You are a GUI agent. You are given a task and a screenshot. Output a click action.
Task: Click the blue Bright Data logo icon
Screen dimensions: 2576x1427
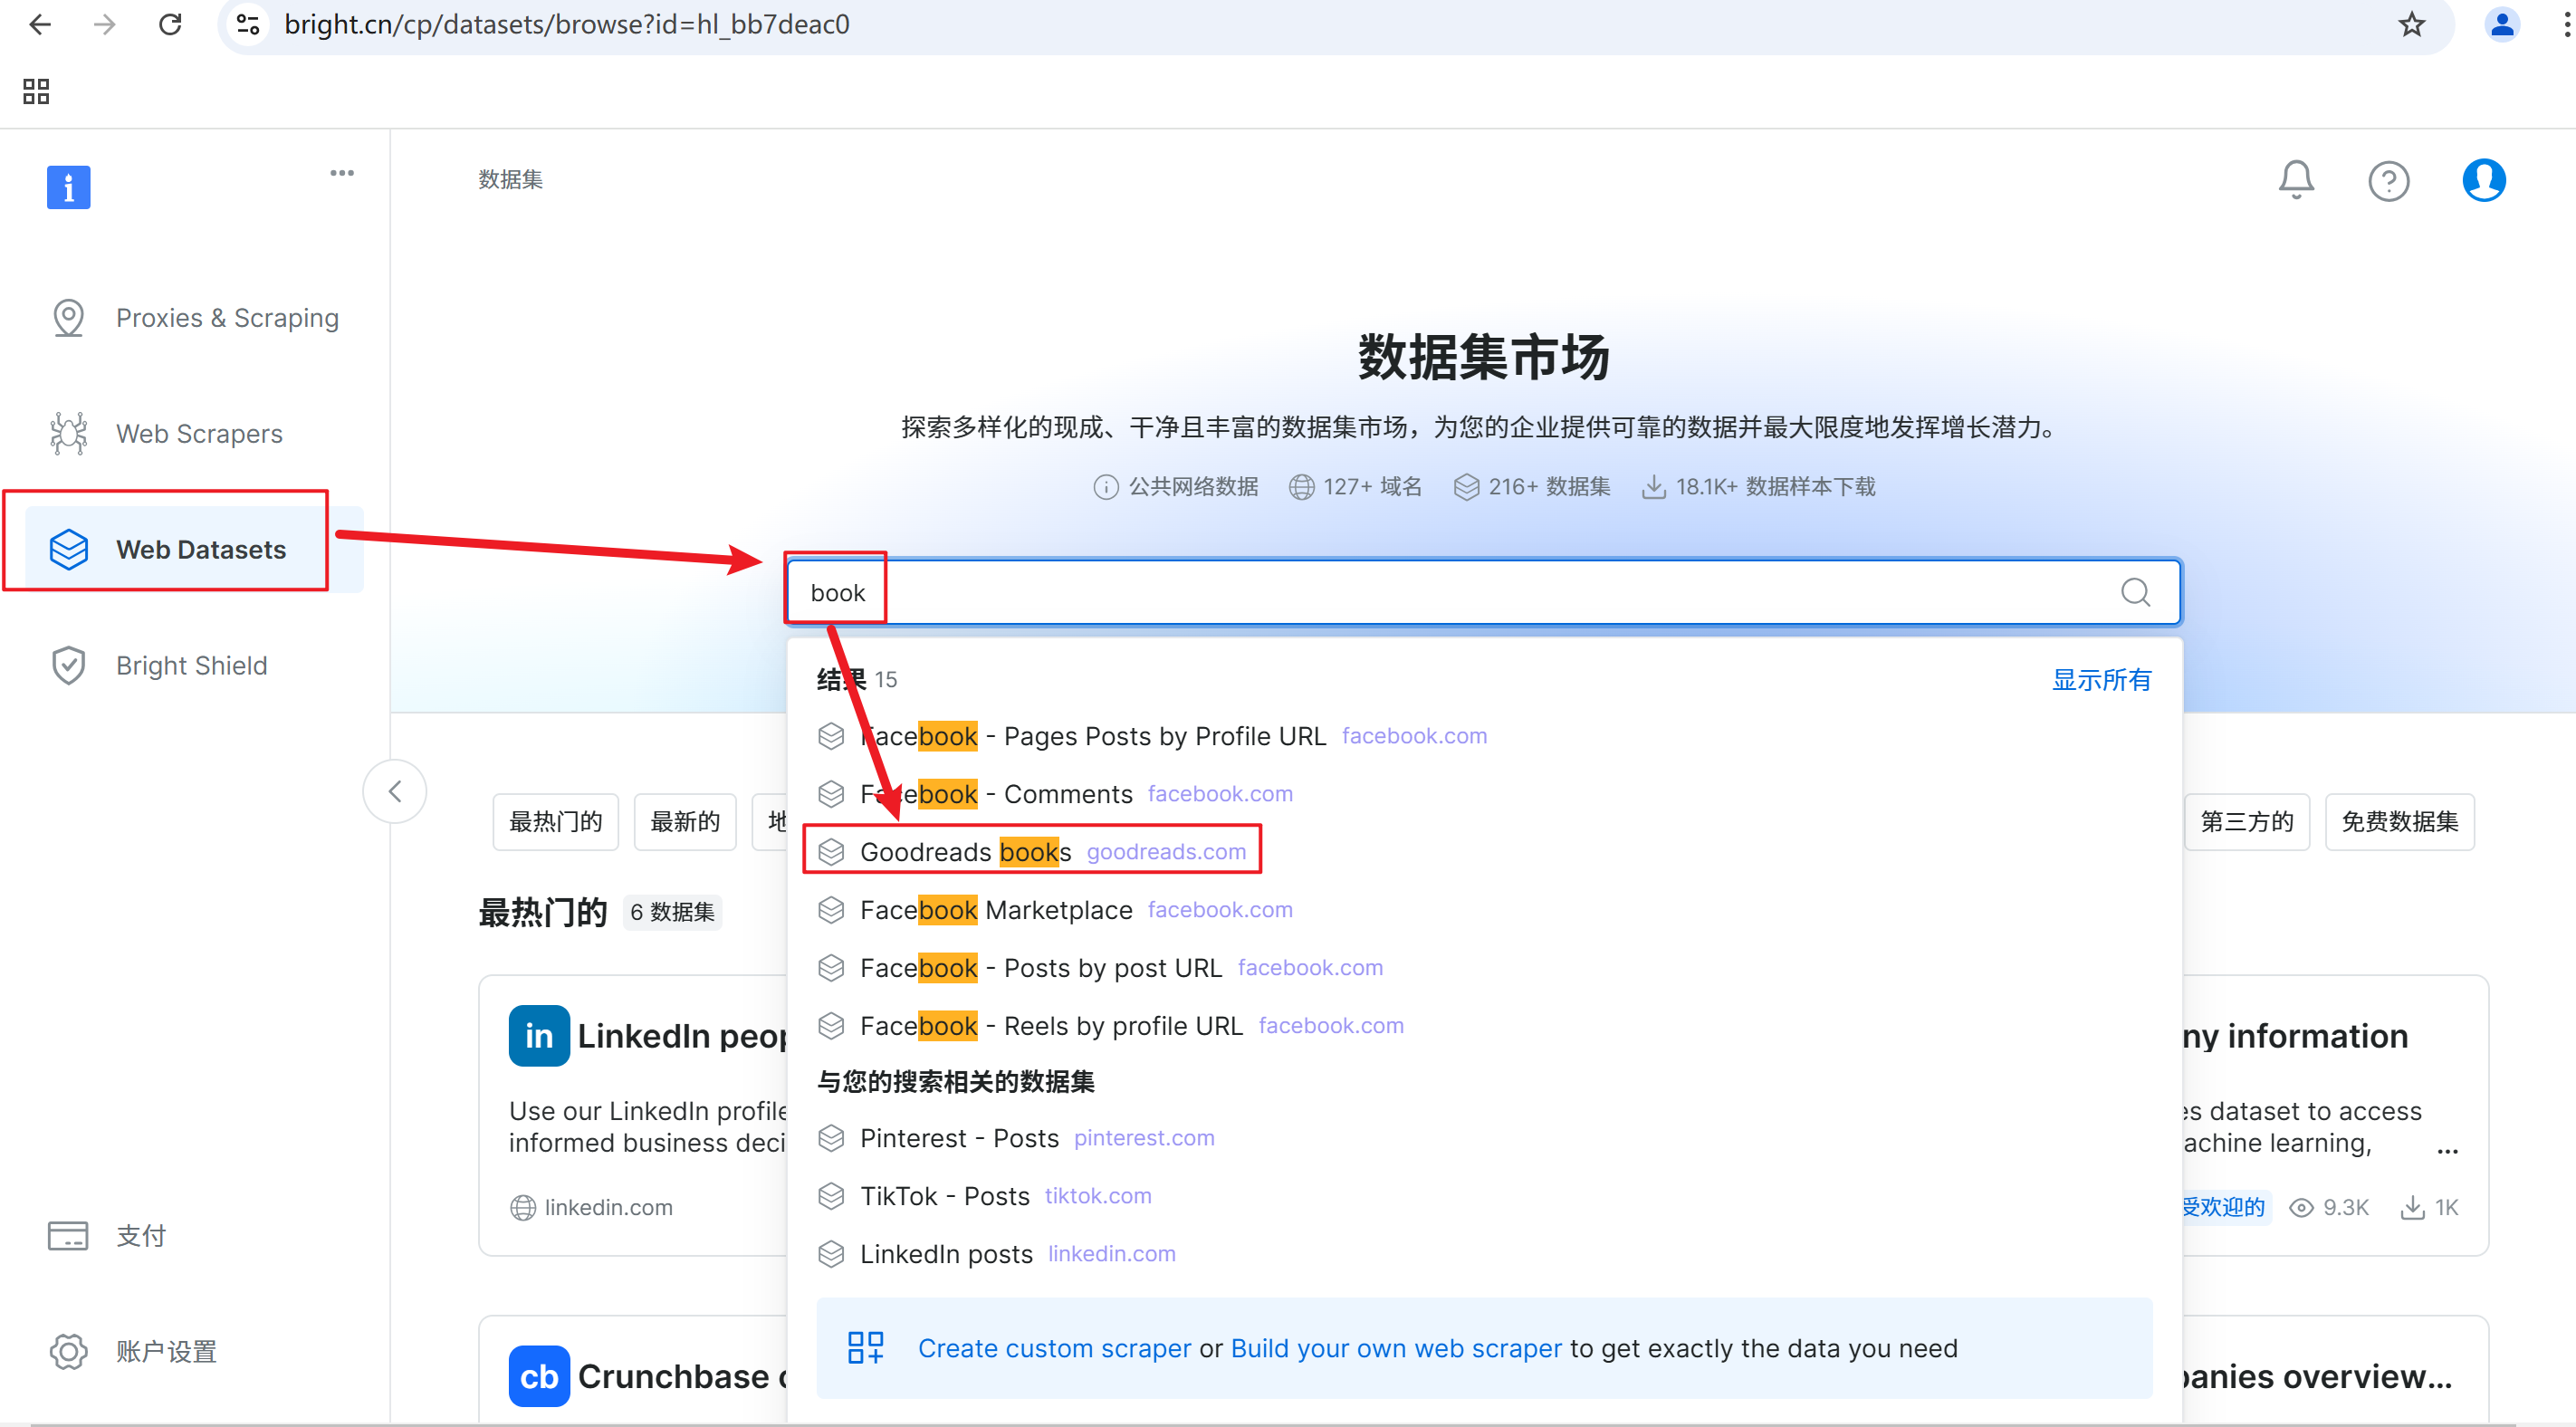tap(68, 187)
